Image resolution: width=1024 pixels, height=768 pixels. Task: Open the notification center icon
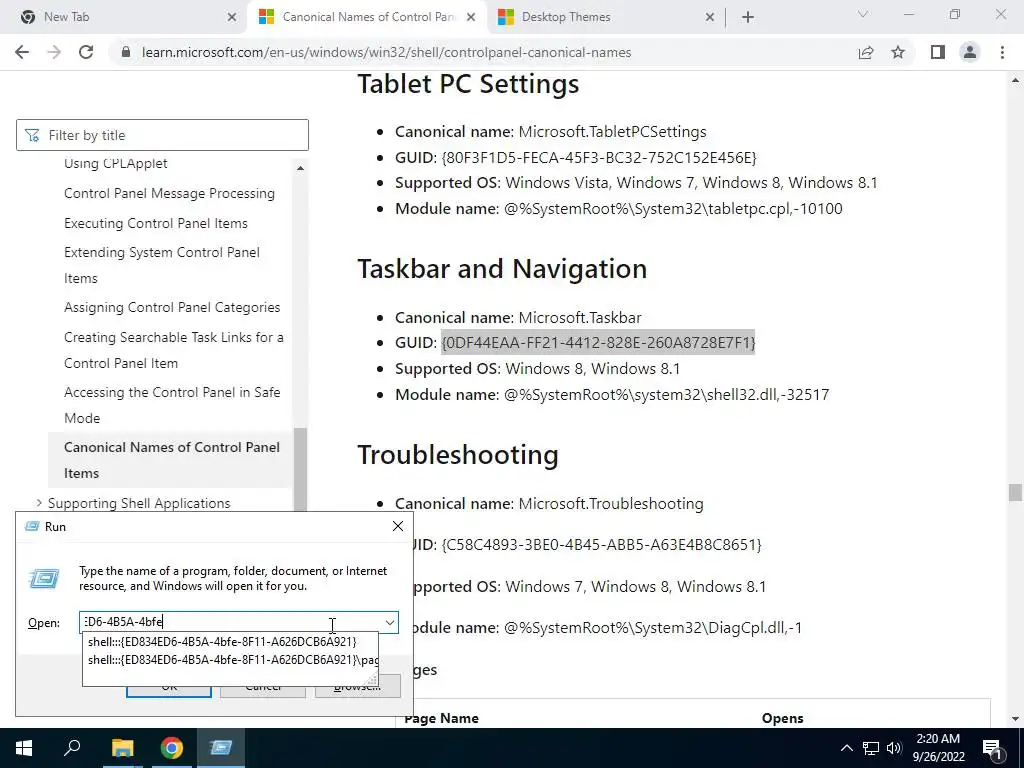pos(993,748)
